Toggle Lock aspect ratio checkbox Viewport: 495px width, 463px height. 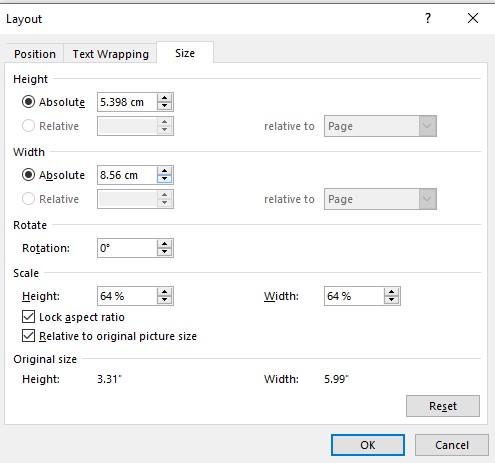pos(28,317)
